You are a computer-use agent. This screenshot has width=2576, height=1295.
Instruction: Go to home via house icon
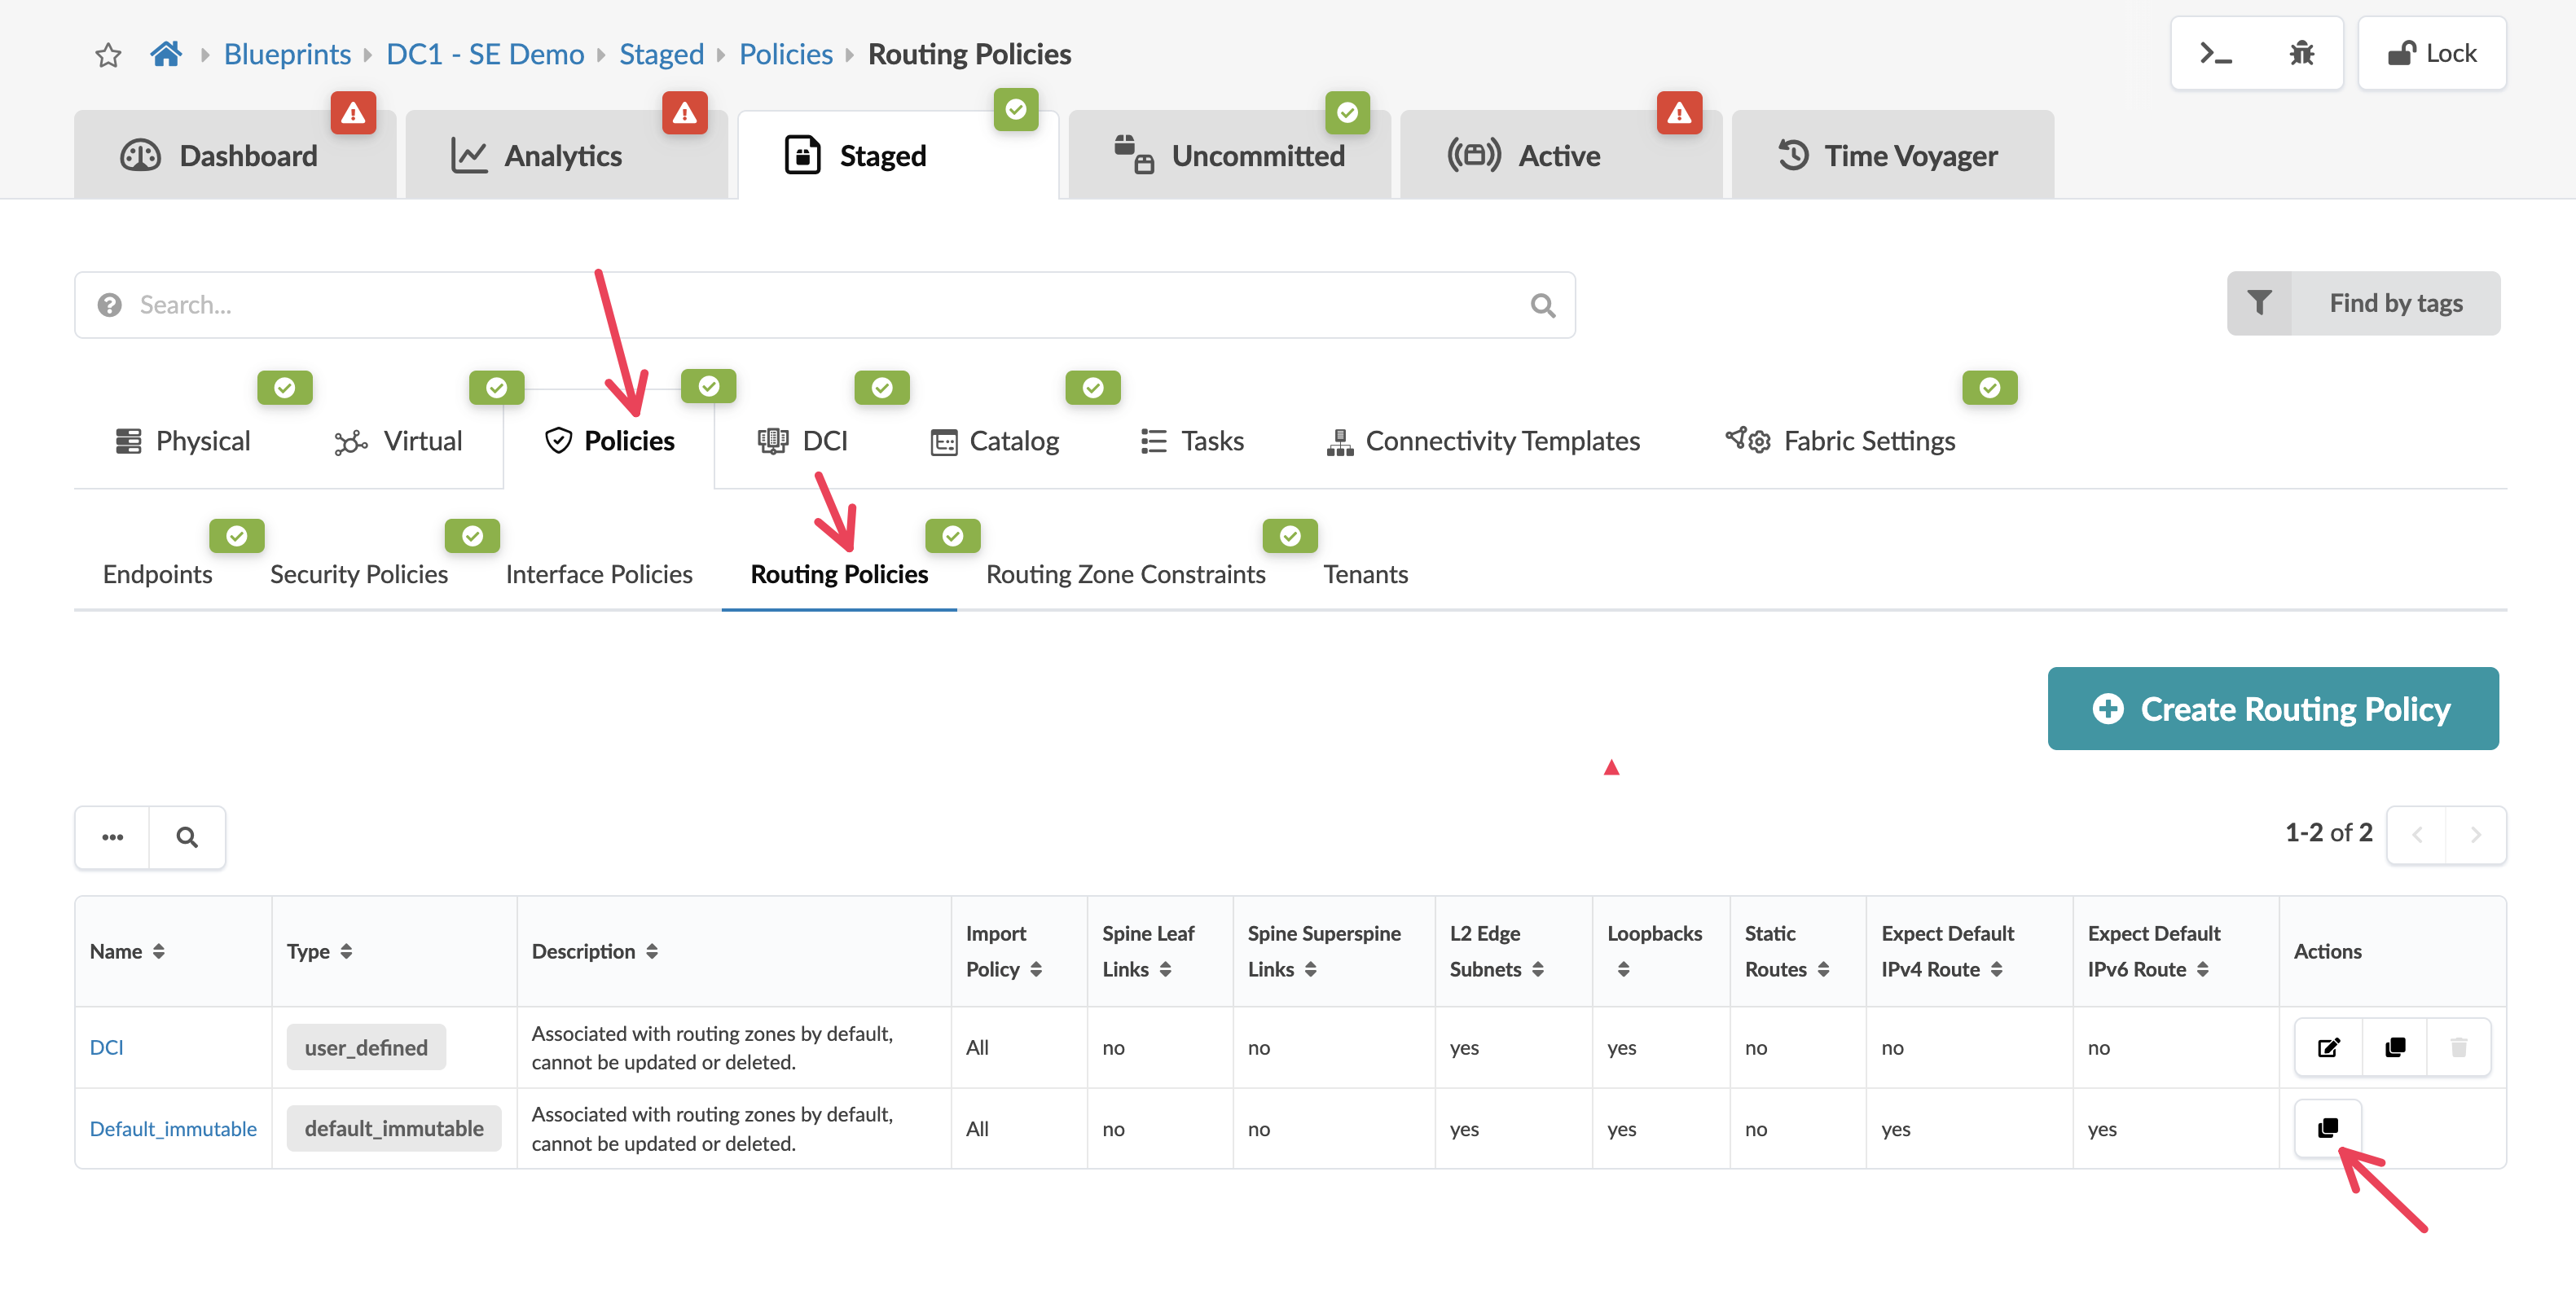pyautogui.click(x=166, y=54)
